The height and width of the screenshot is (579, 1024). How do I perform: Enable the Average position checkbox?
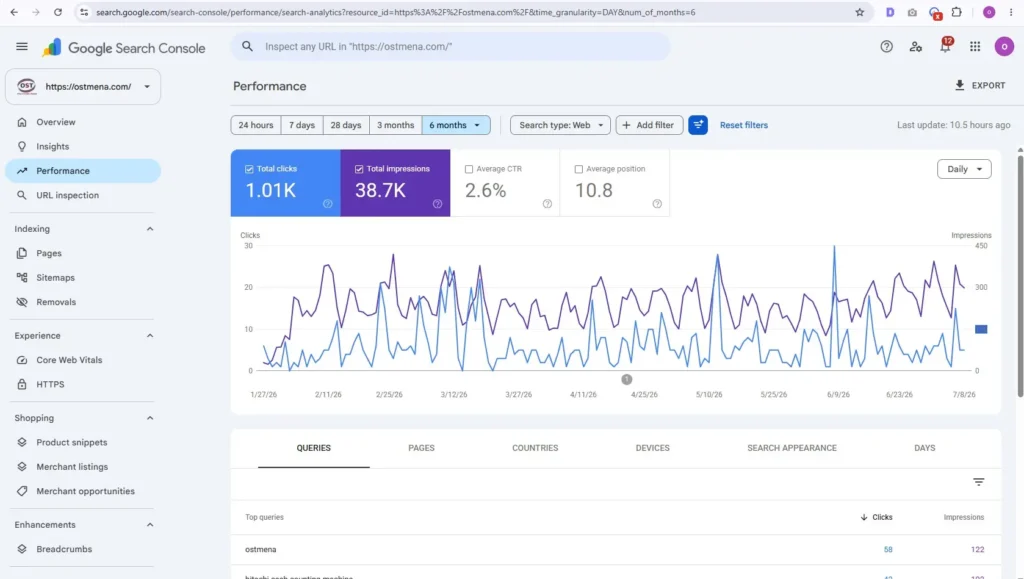(x=578, y=169)
